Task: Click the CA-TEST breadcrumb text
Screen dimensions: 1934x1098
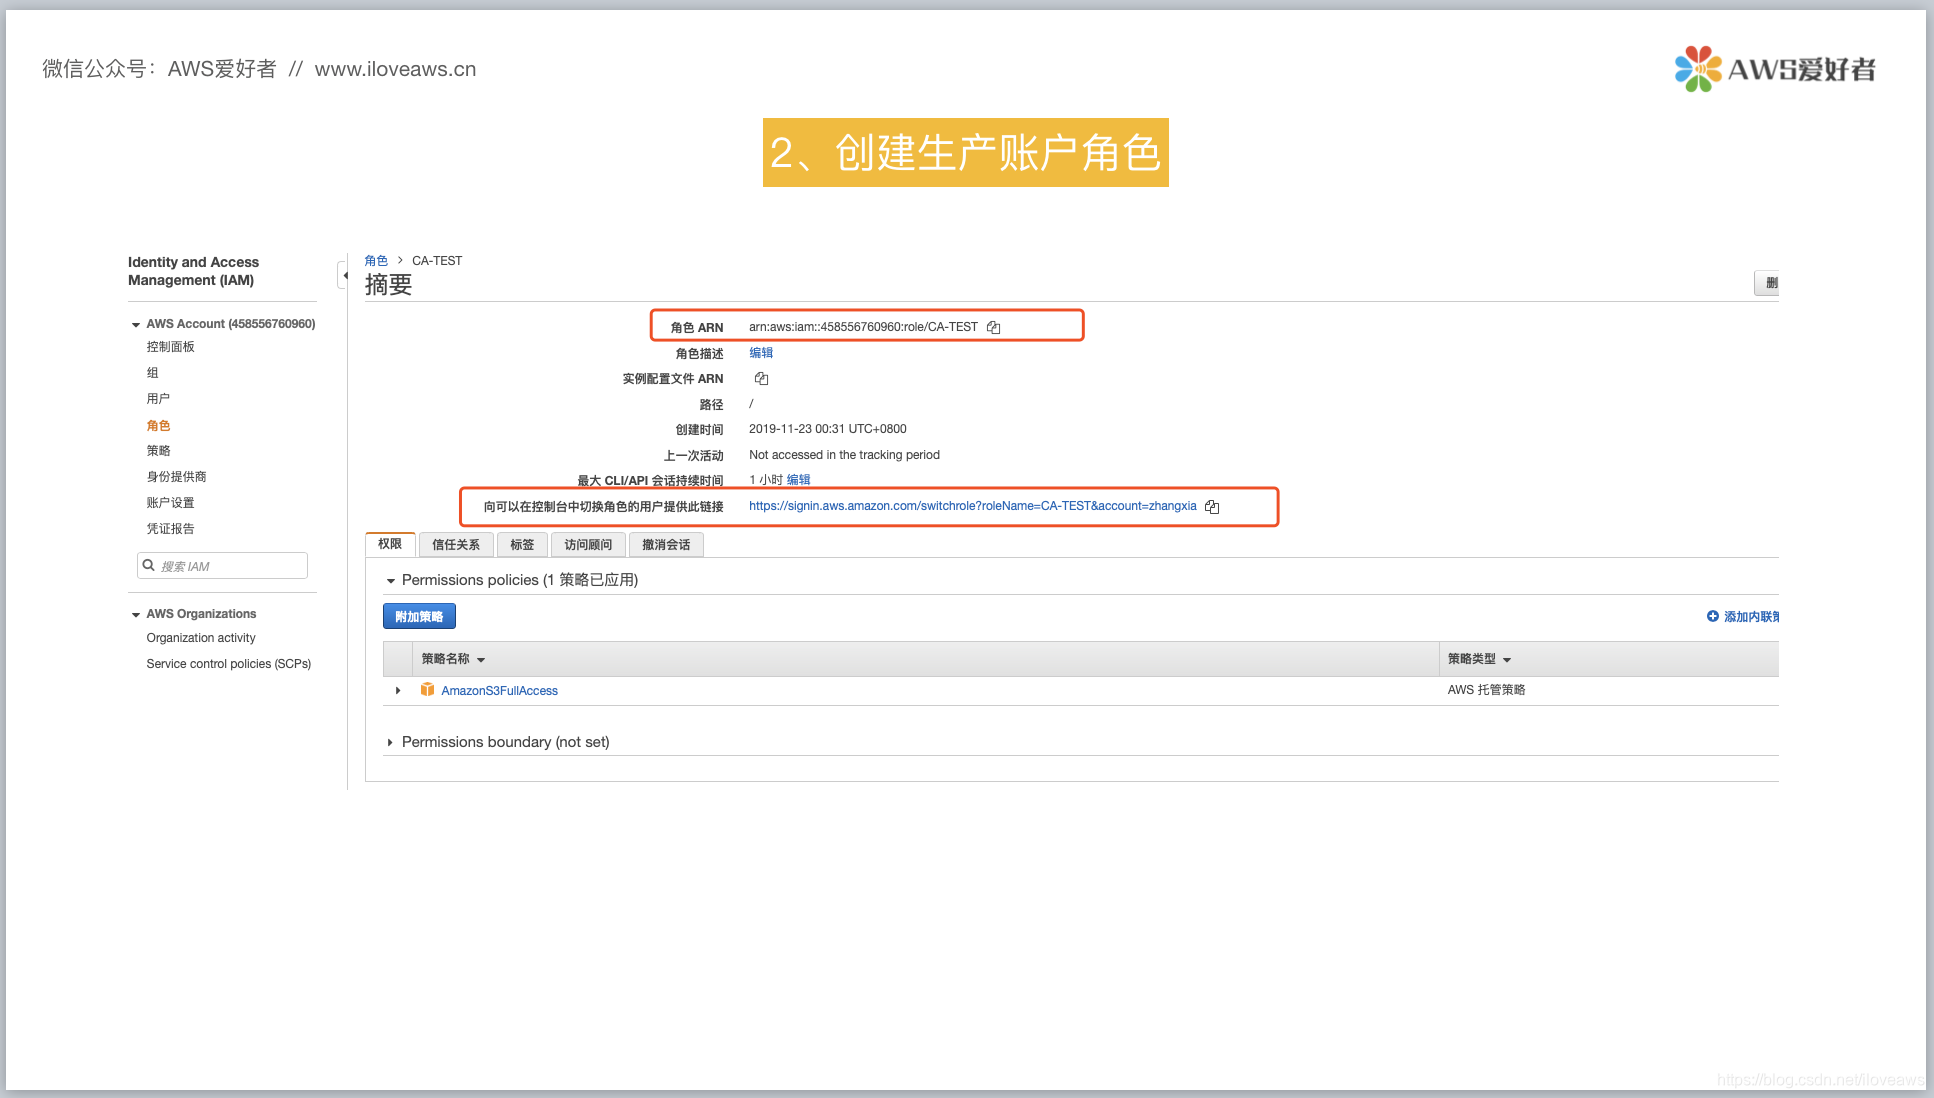Action: point(437,261)
